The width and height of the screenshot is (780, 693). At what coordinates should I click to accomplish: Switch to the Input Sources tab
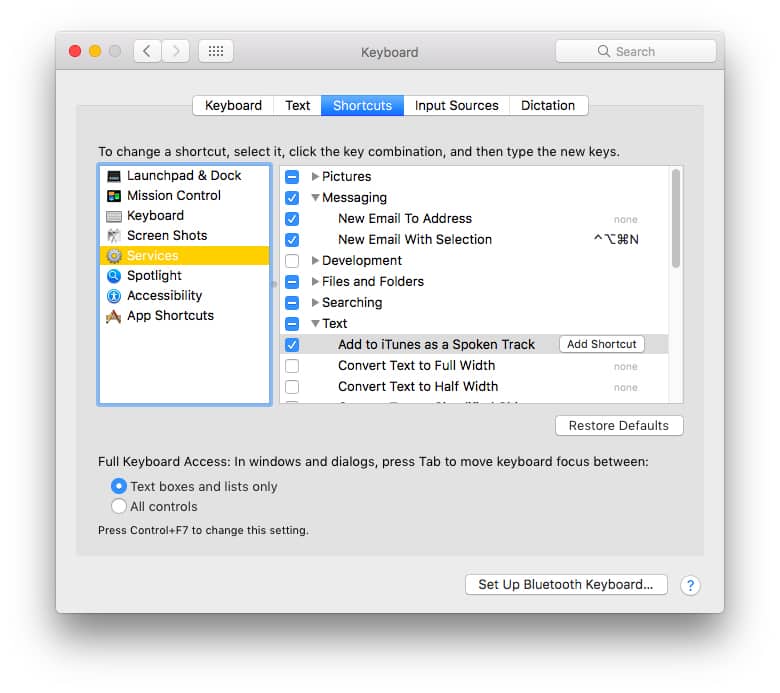[x=456, y=105]
